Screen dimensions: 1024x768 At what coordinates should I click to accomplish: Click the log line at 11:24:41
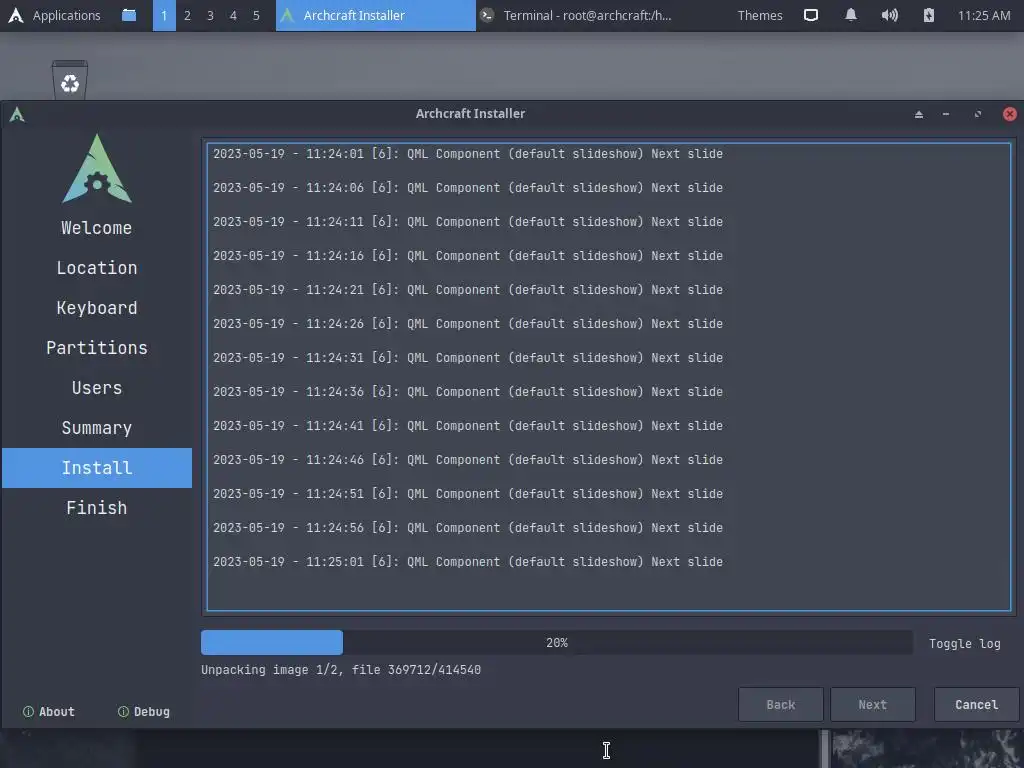(468, 426)
